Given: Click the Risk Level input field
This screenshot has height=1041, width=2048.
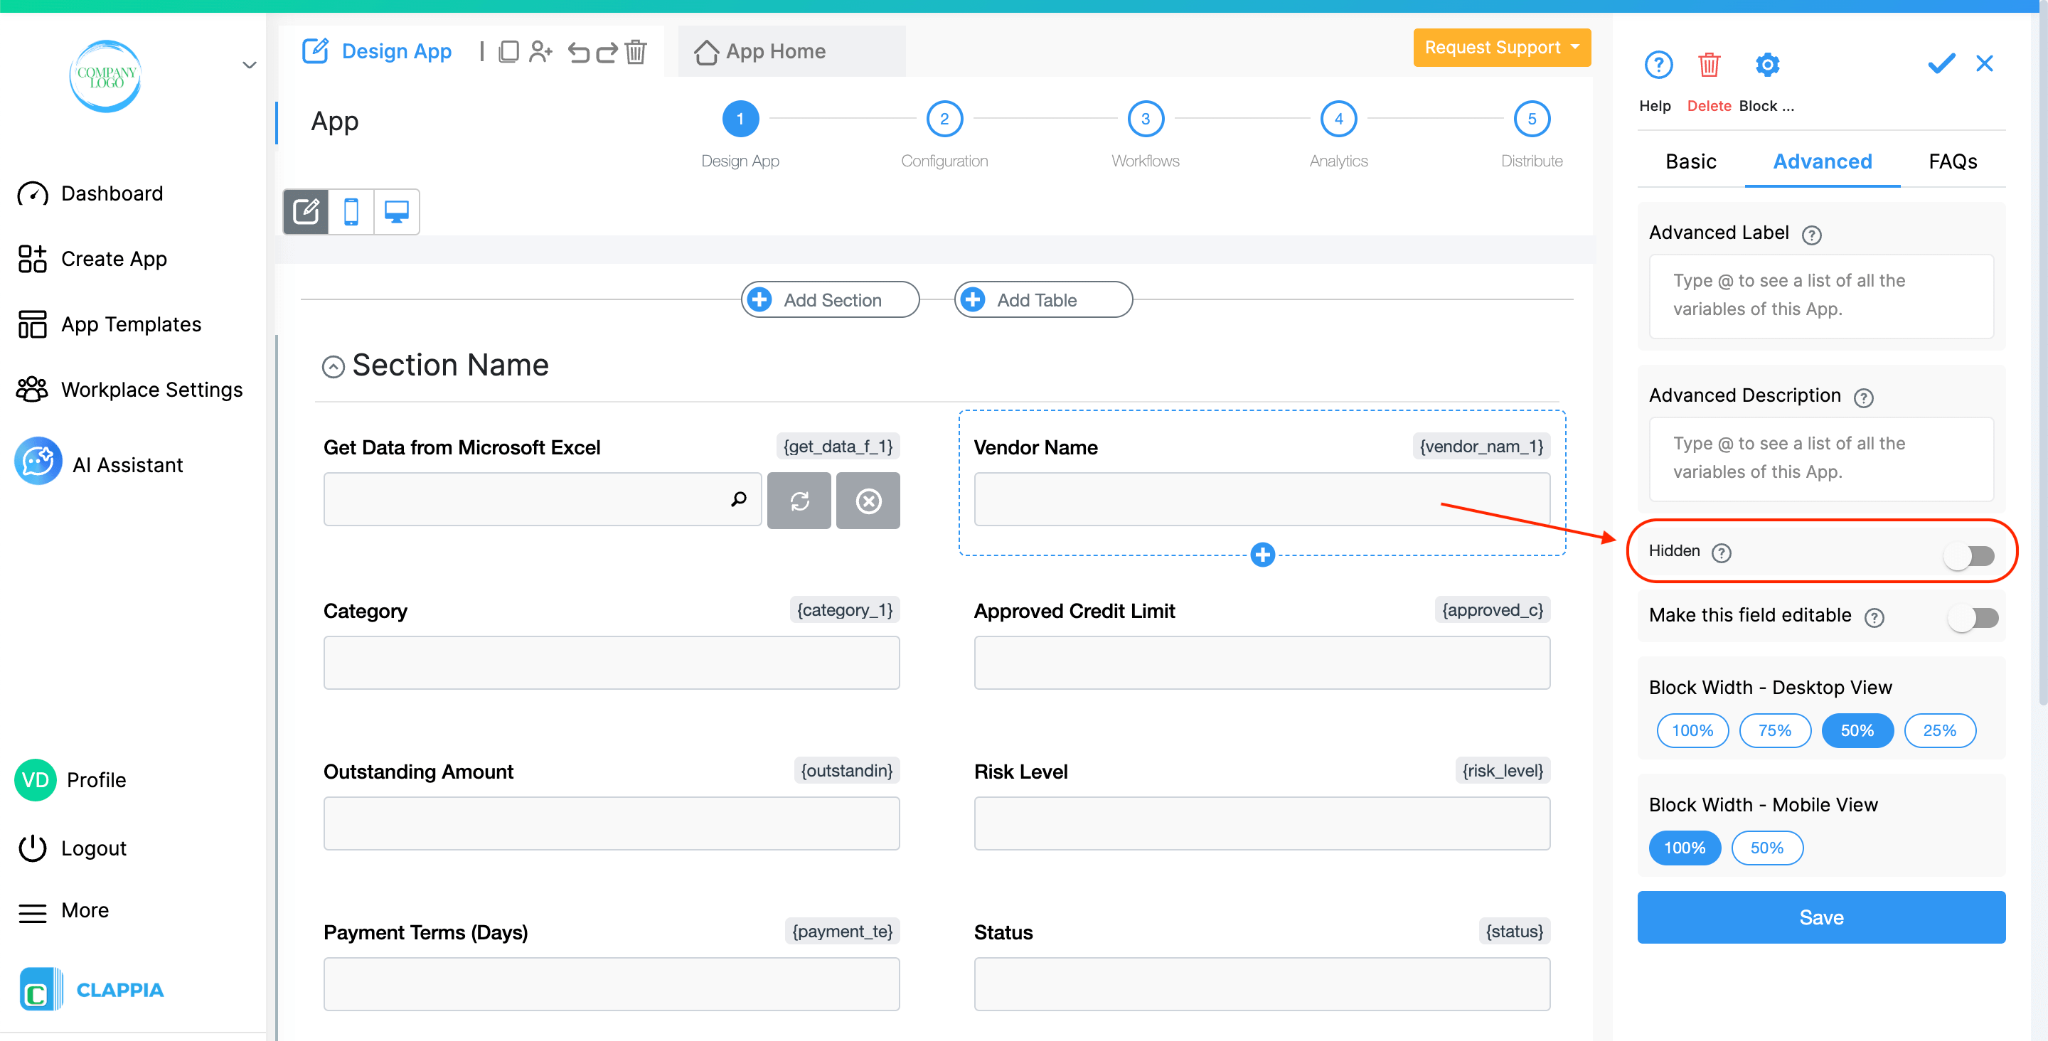Looking at the screenshot, I should pos(1262,823).
